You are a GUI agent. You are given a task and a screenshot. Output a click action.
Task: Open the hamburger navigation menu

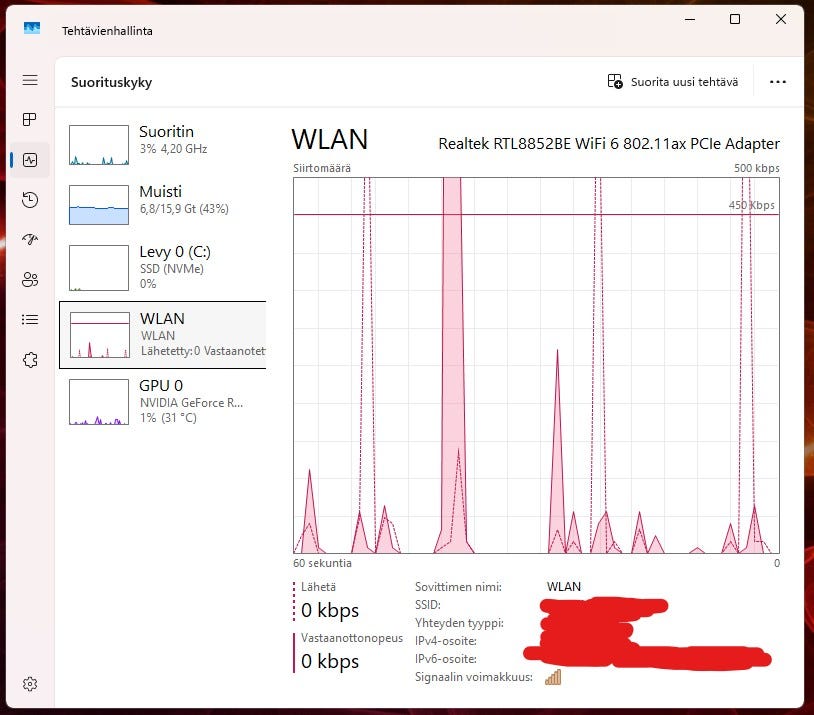tap(30, 80)
